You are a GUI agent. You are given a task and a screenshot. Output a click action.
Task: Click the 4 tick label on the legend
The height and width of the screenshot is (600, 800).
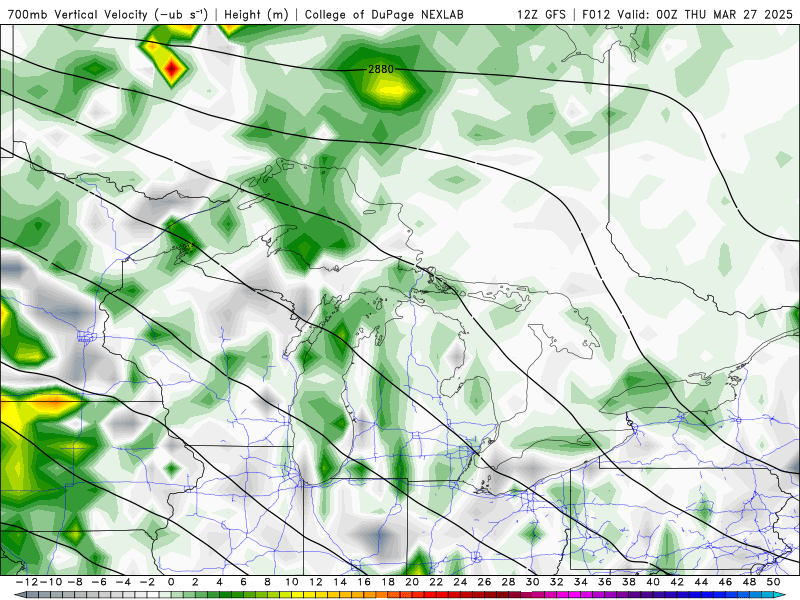219,582
